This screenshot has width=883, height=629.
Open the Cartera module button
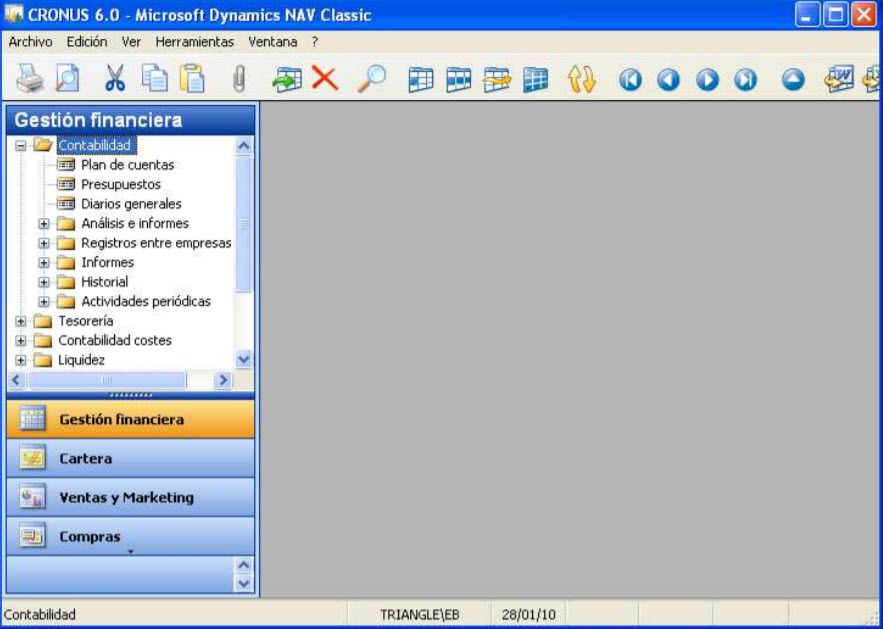tap(85, 459)
